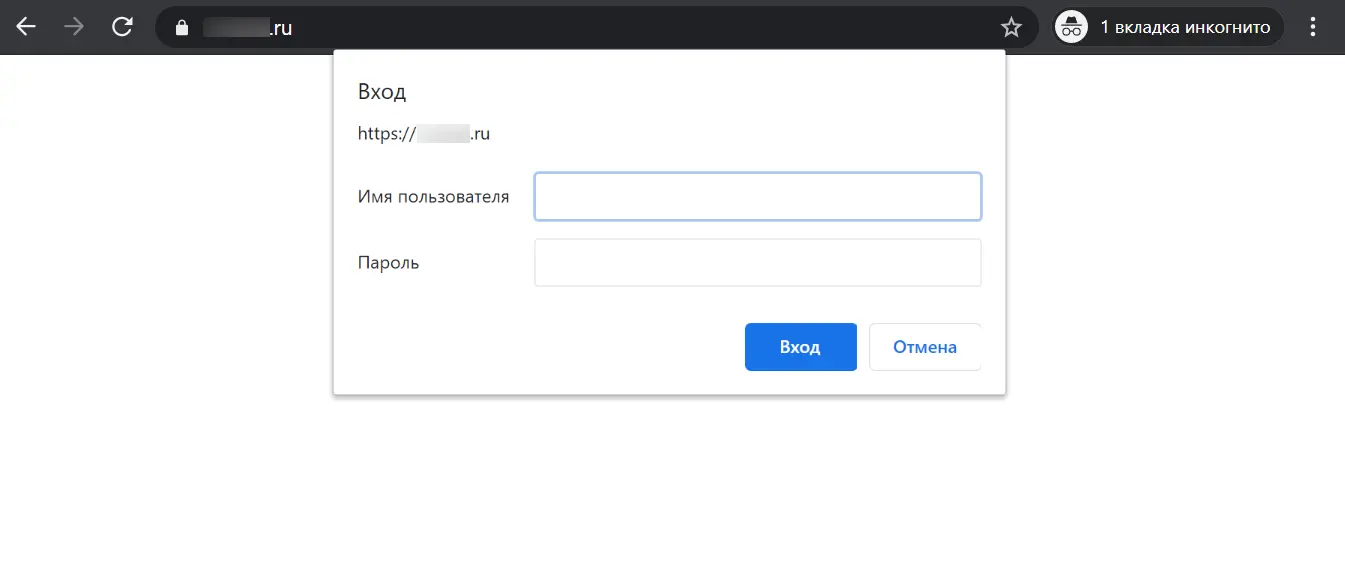The image size is (1345, 586).
Task: Open the three-dot Chrome menu
Action: coord(1313,27)
